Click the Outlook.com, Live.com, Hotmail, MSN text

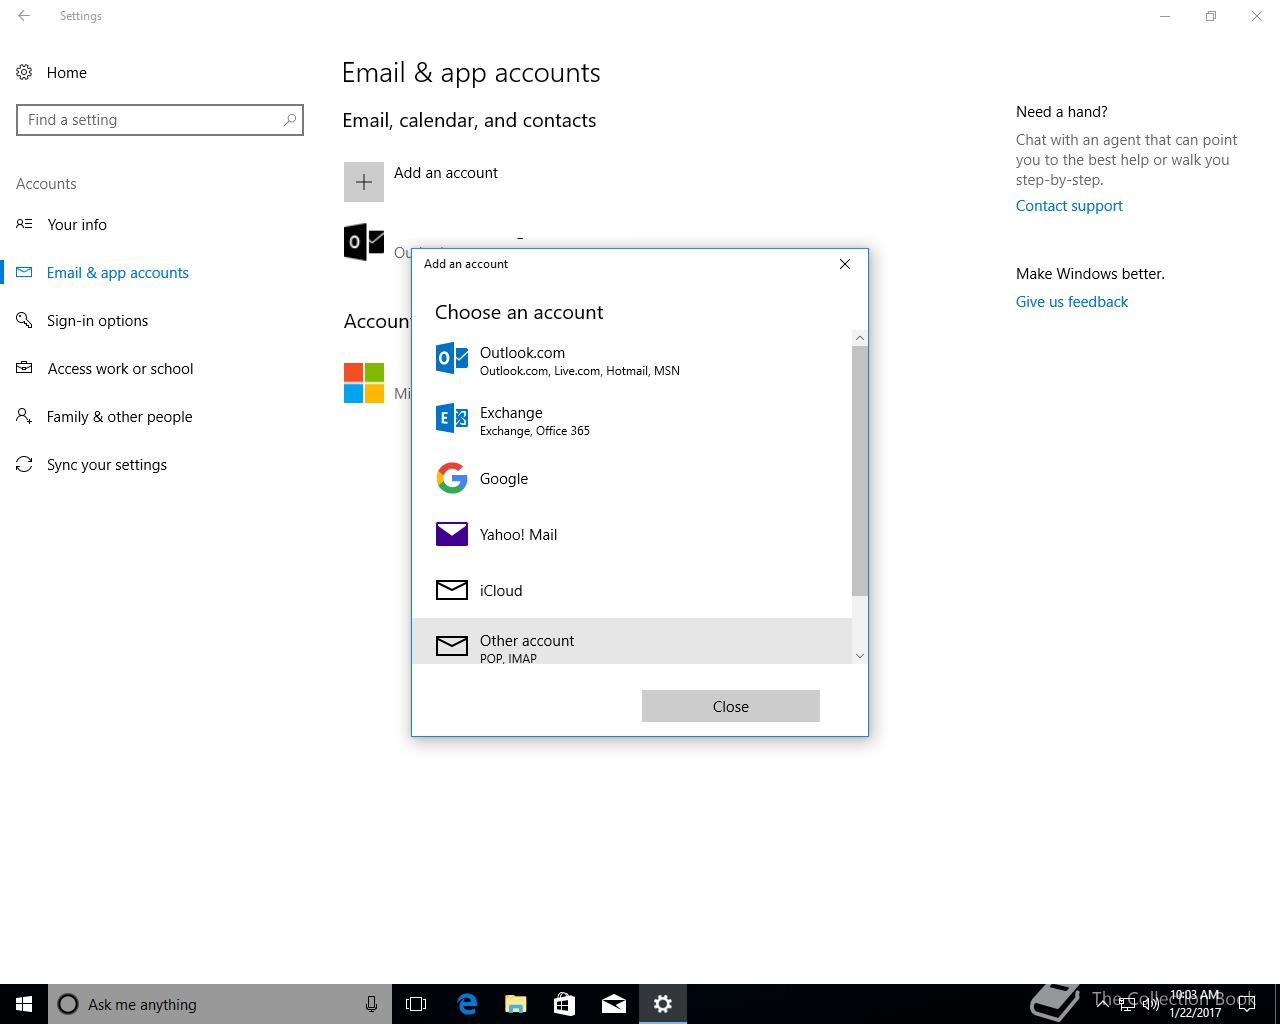point(580,371)
